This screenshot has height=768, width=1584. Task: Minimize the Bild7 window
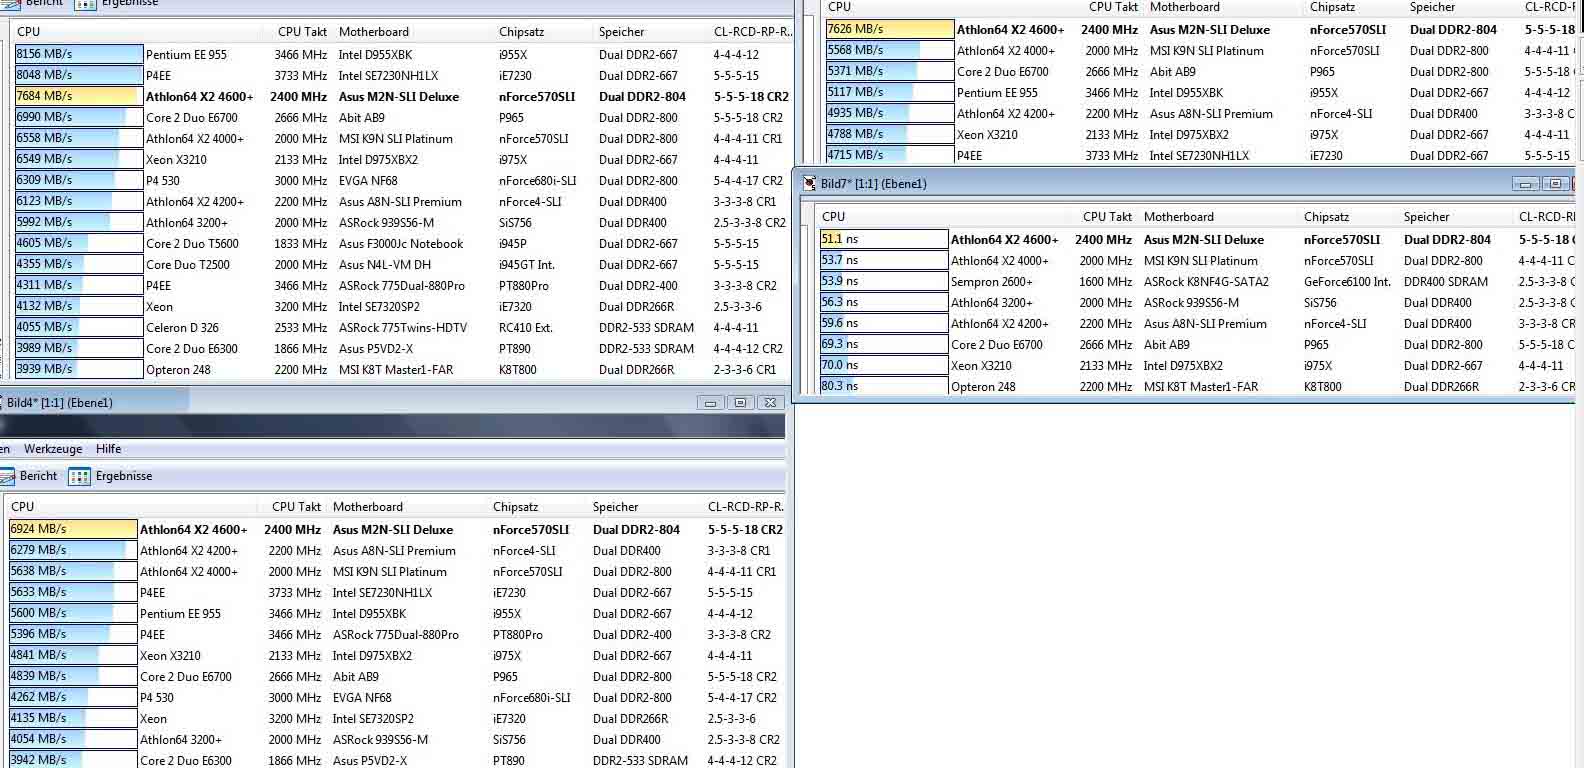tap(1525, 184)
